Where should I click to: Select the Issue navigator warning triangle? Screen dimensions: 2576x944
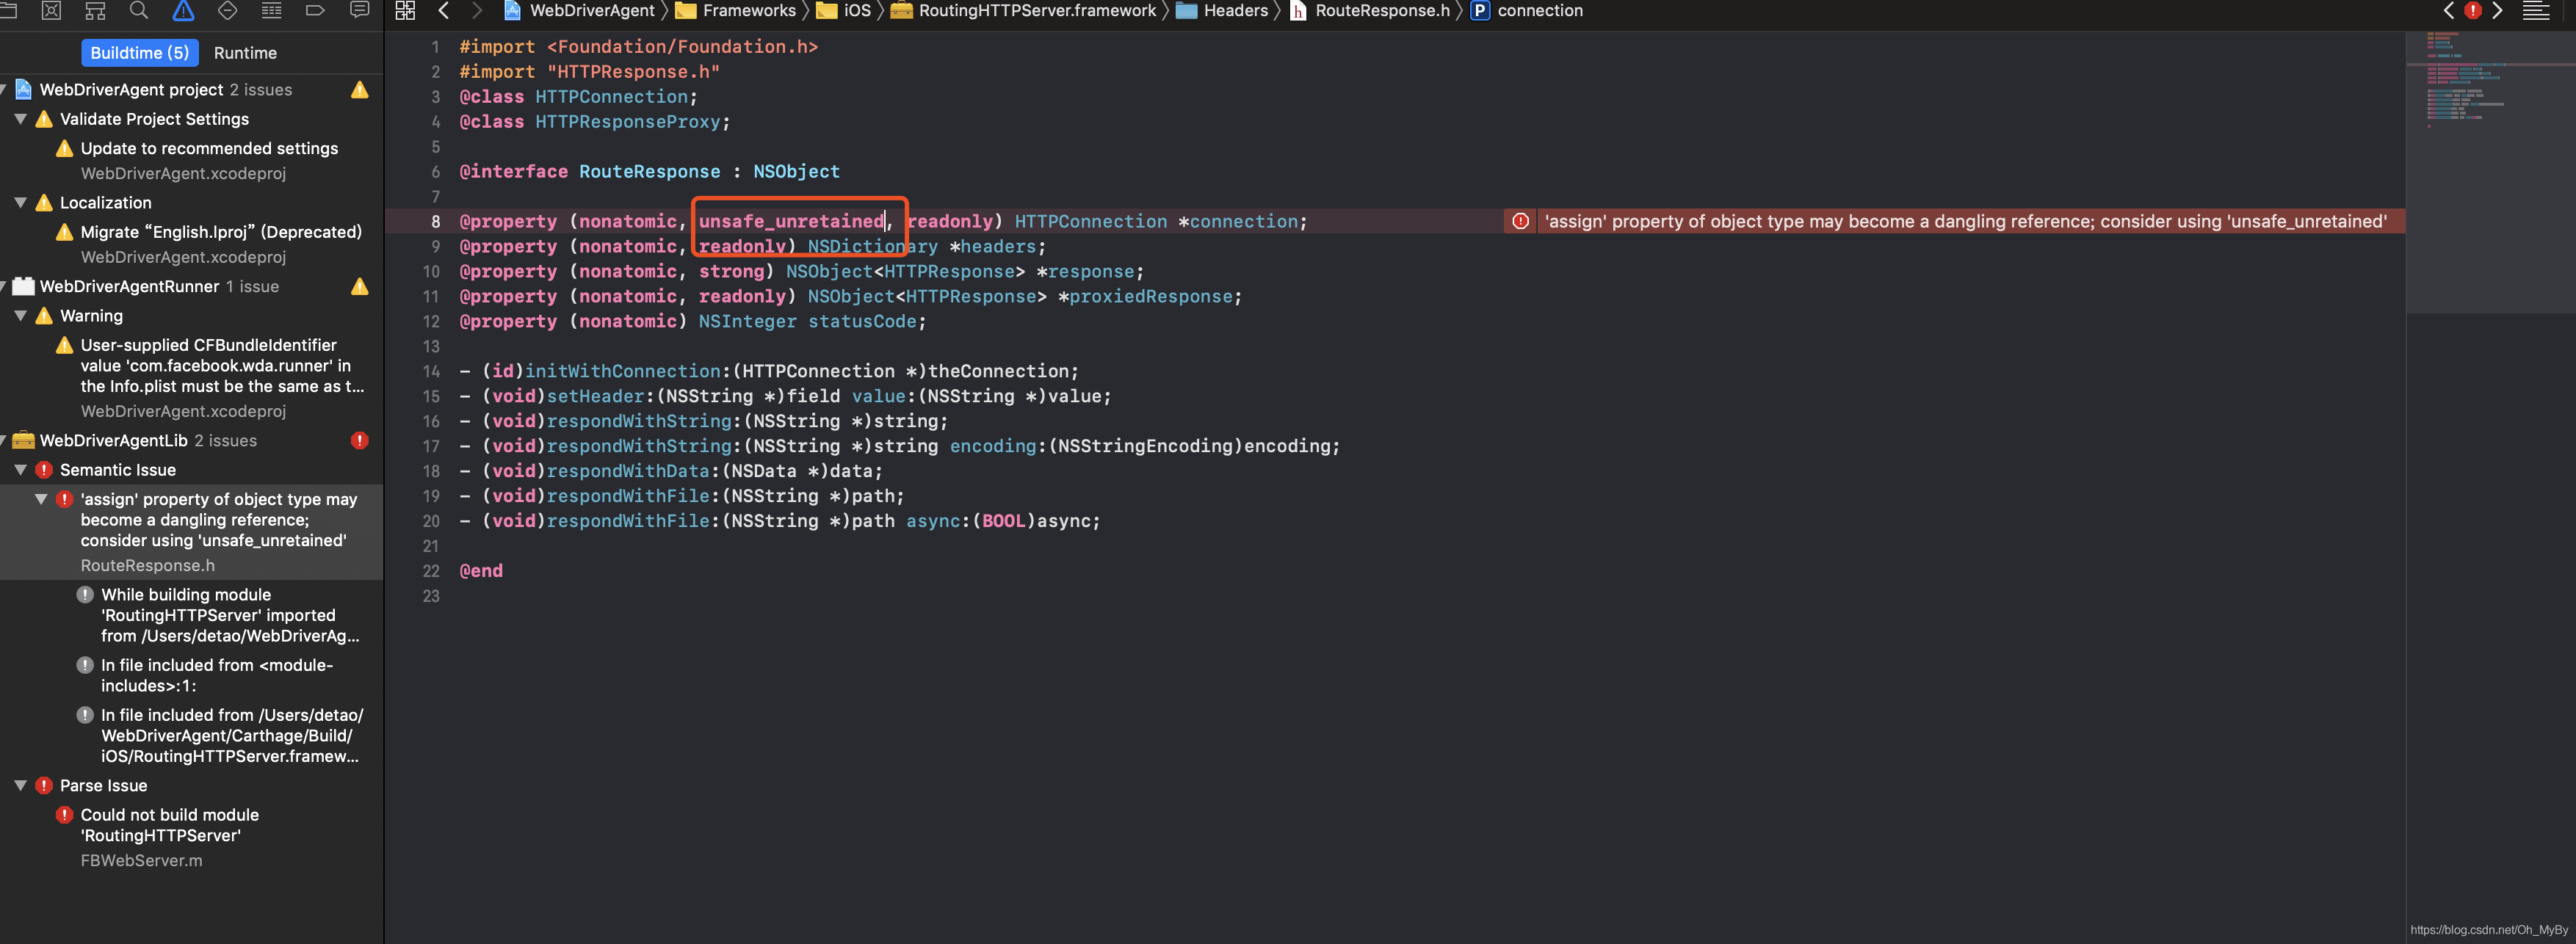(x=183, y=11)
